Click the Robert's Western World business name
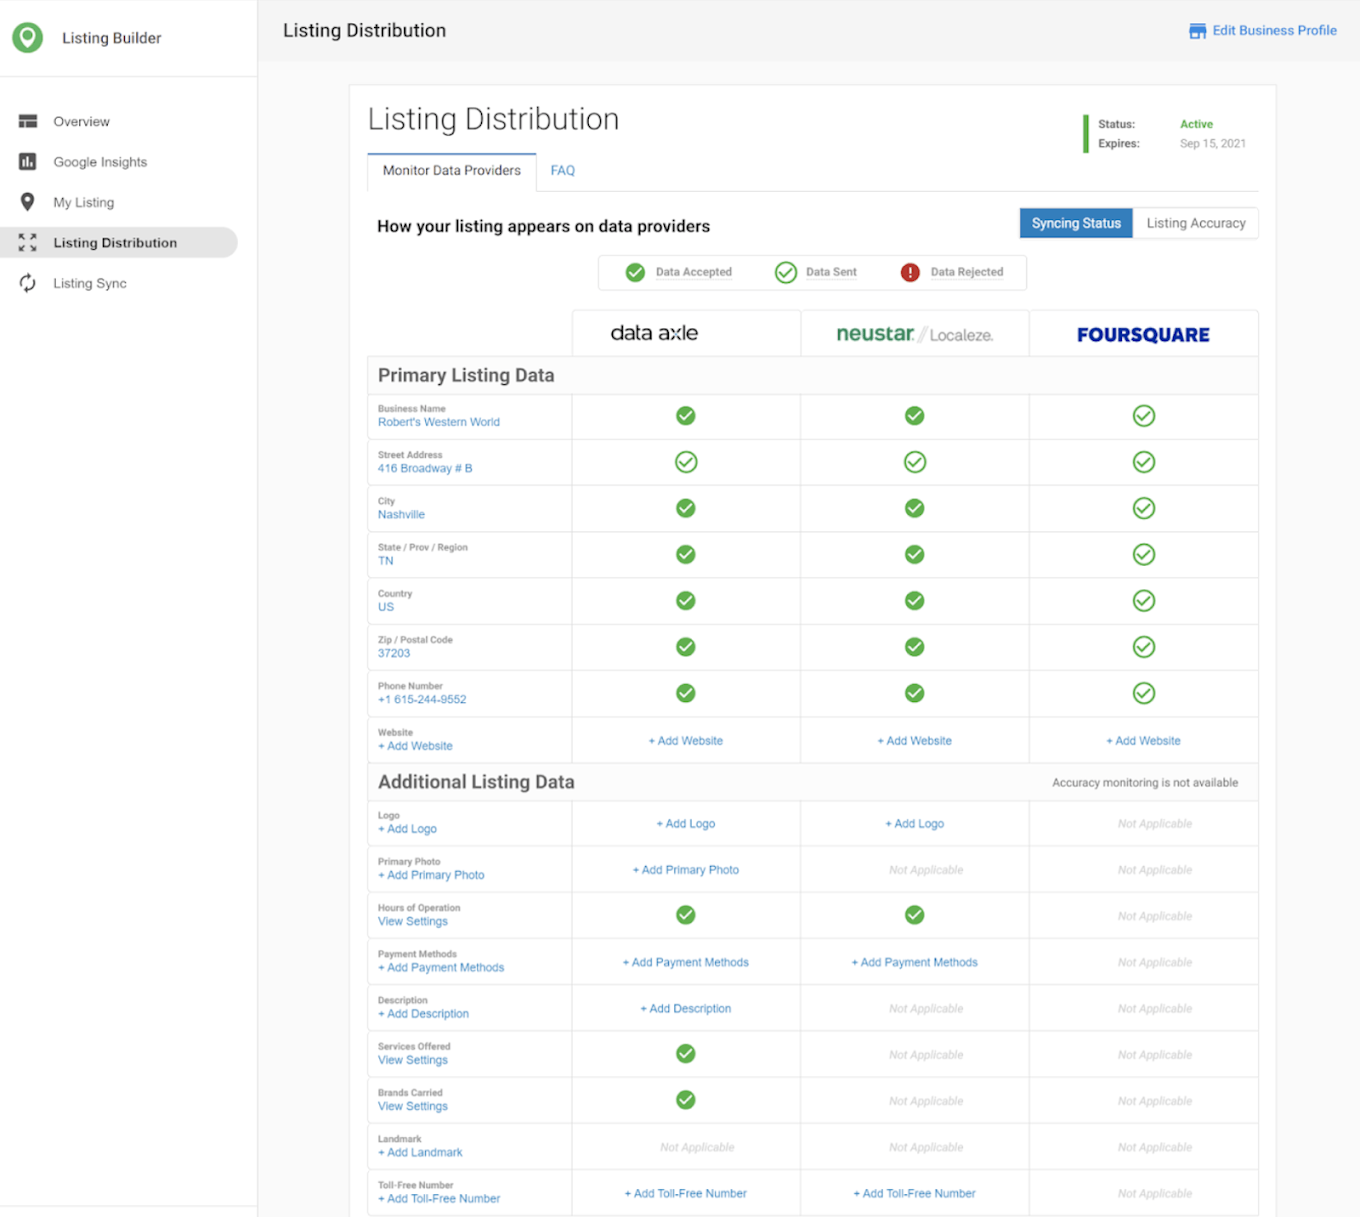Viewport: 1360px width, 1217px height. 439,422
